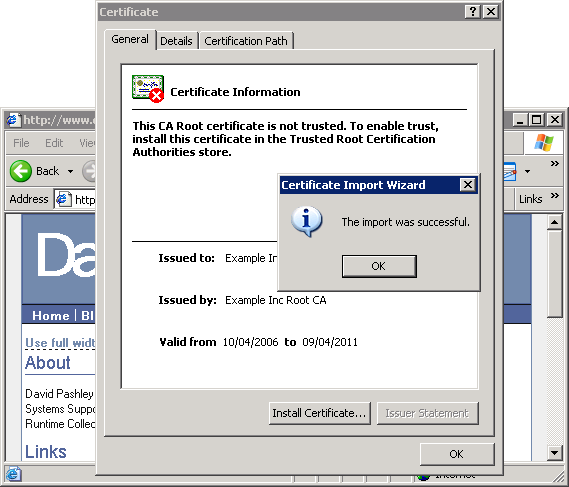The height and width of the screenshot is (487, 569).
Task: Expand the browser toolbar overflow chevron
Action: [554, 163]
